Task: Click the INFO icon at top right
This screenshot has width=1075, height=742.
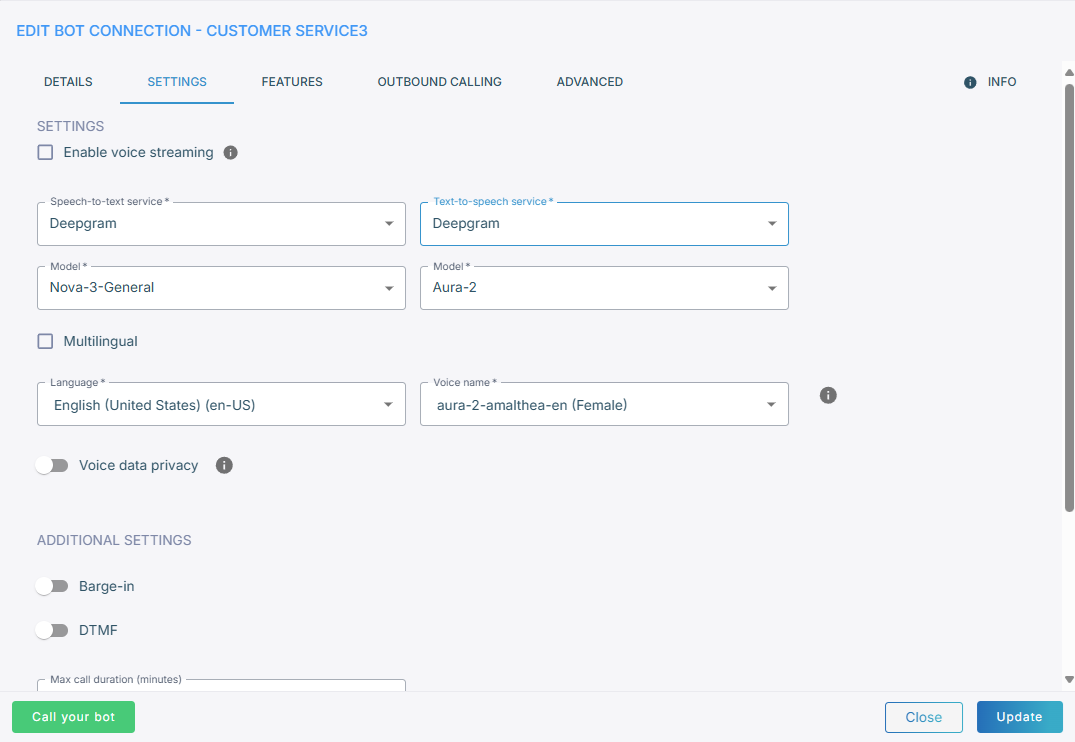Action: click(x=970, y=82)
